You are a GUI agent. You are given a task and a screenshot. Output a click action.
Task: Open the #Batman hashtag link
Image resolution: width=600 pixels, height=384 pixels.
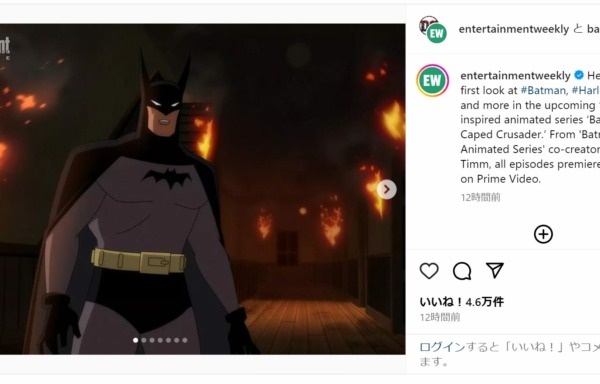point(543,90)
